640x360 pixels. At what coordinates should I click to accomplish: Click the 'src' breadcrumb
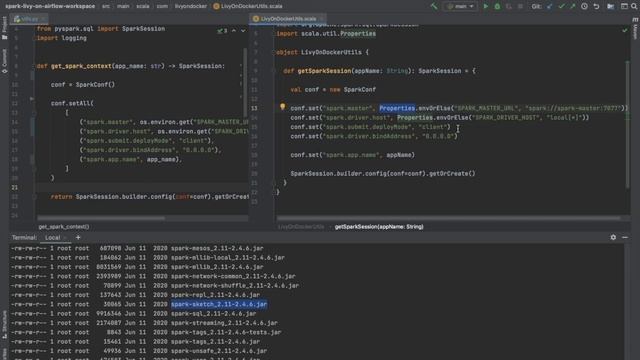pos(106,6)
